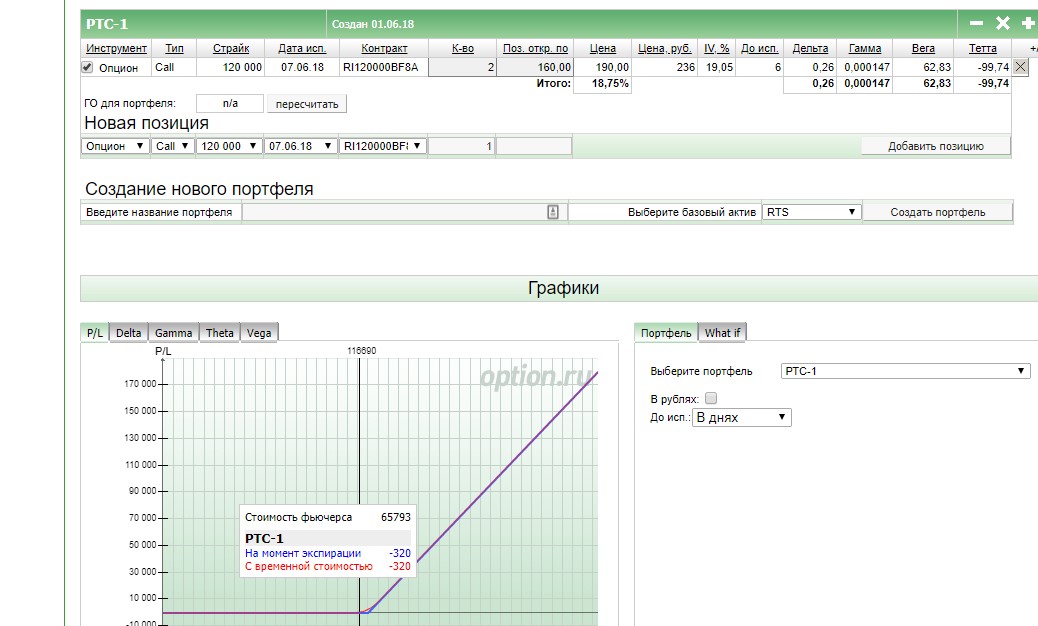Click the Итого 18,75% total cell

(x=602, y=83)
